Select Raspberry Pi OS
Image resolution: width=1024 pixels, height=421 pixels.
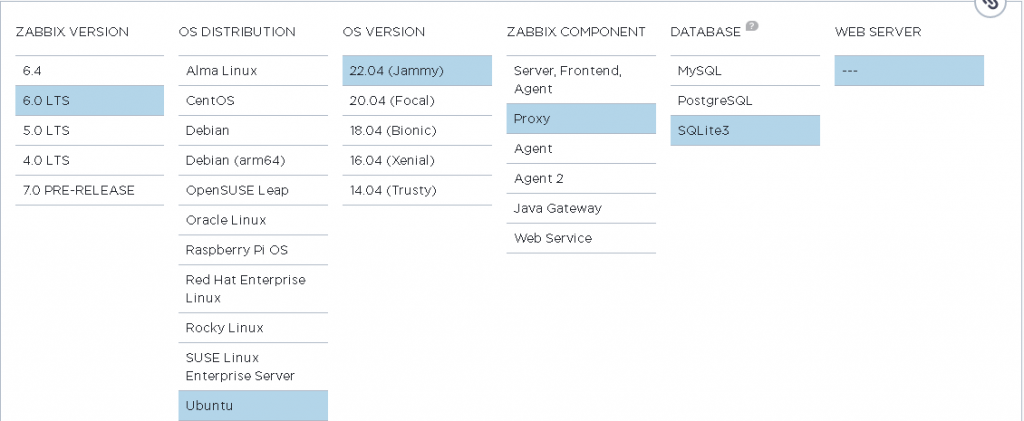253,250
